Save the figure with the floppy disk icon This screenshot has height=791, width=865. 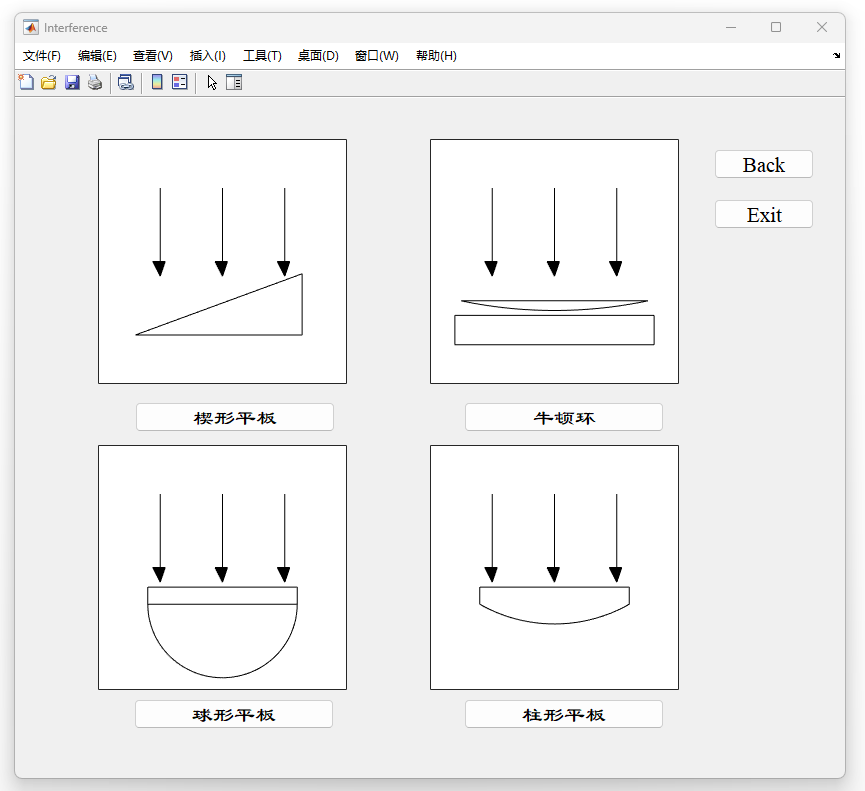72,83
